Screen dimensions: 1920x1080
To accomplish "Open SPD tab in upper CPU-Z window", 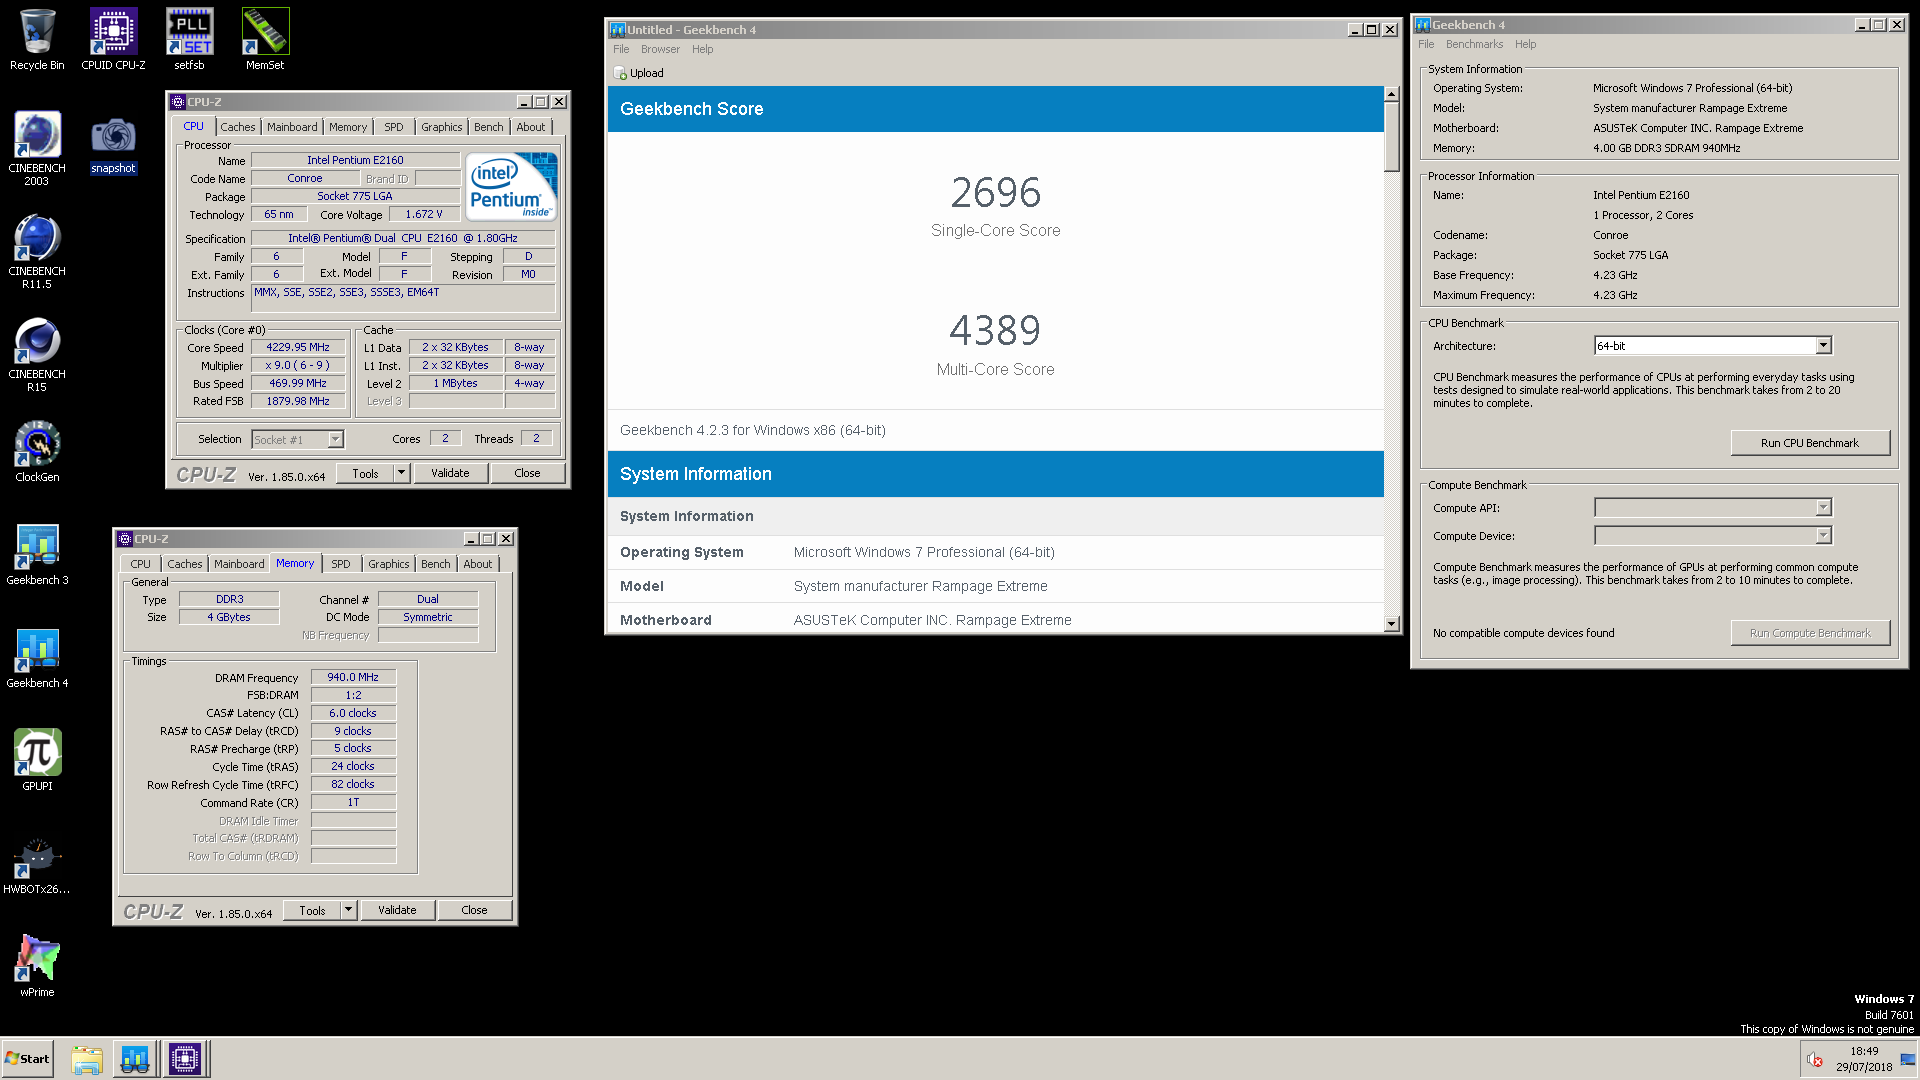I will tap(394, 127).
